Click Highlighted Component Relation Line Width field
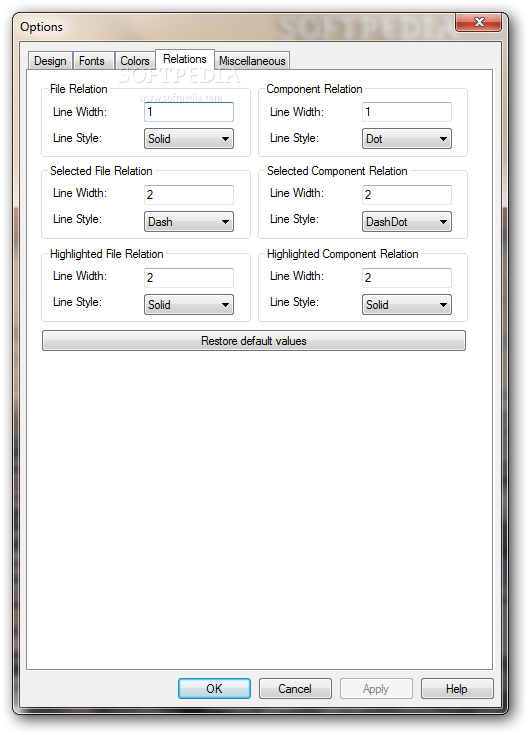The height and width of the screenshot is (735, 529). pos(407,278)
